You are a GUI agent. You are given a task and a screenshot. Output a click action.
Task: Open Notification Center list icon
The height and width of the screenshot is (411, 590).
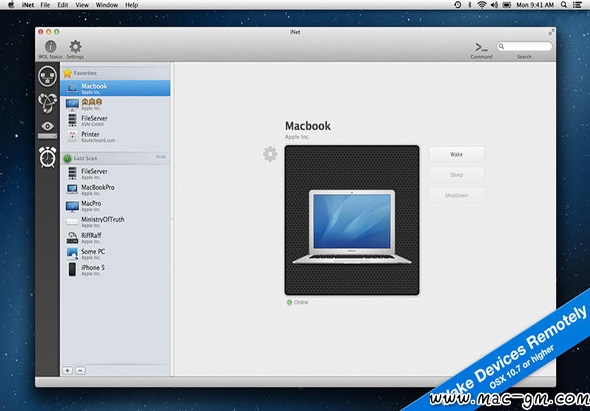click(577, 5)
